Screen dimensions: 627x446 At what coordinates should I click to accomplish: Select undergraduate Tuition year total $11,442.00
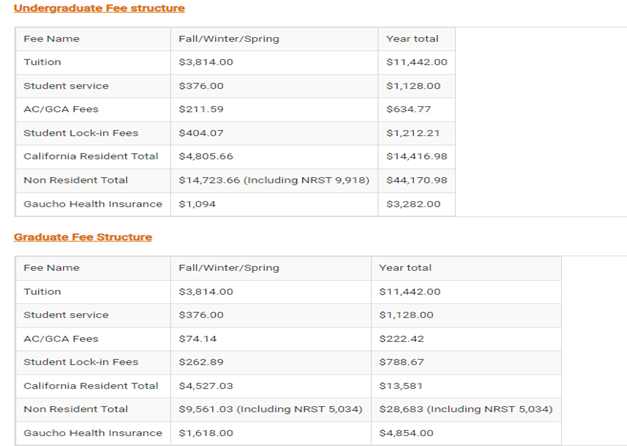pos(417,62)
